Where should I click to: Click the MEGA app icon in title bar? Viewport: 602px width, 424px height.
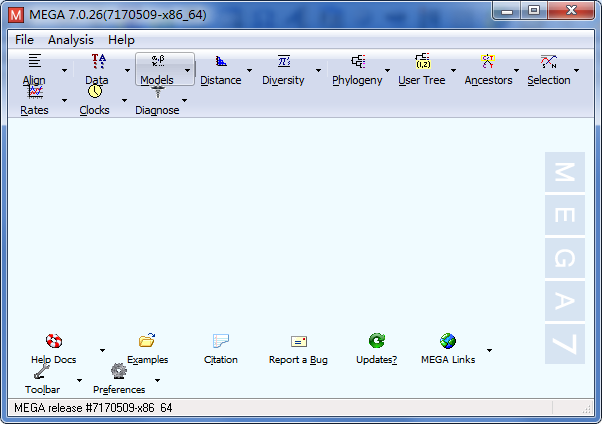point(17,15)
